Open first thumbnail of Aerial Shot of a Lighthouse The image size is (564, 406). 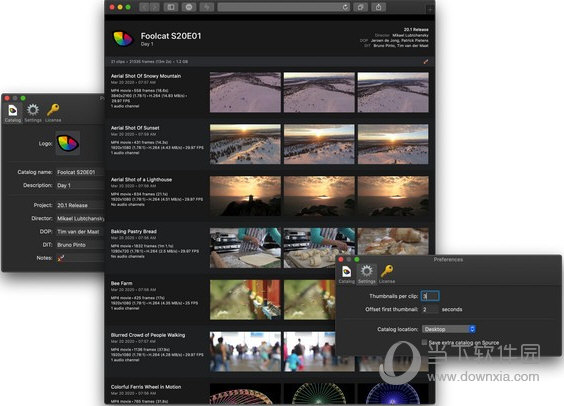click(245, 196)
